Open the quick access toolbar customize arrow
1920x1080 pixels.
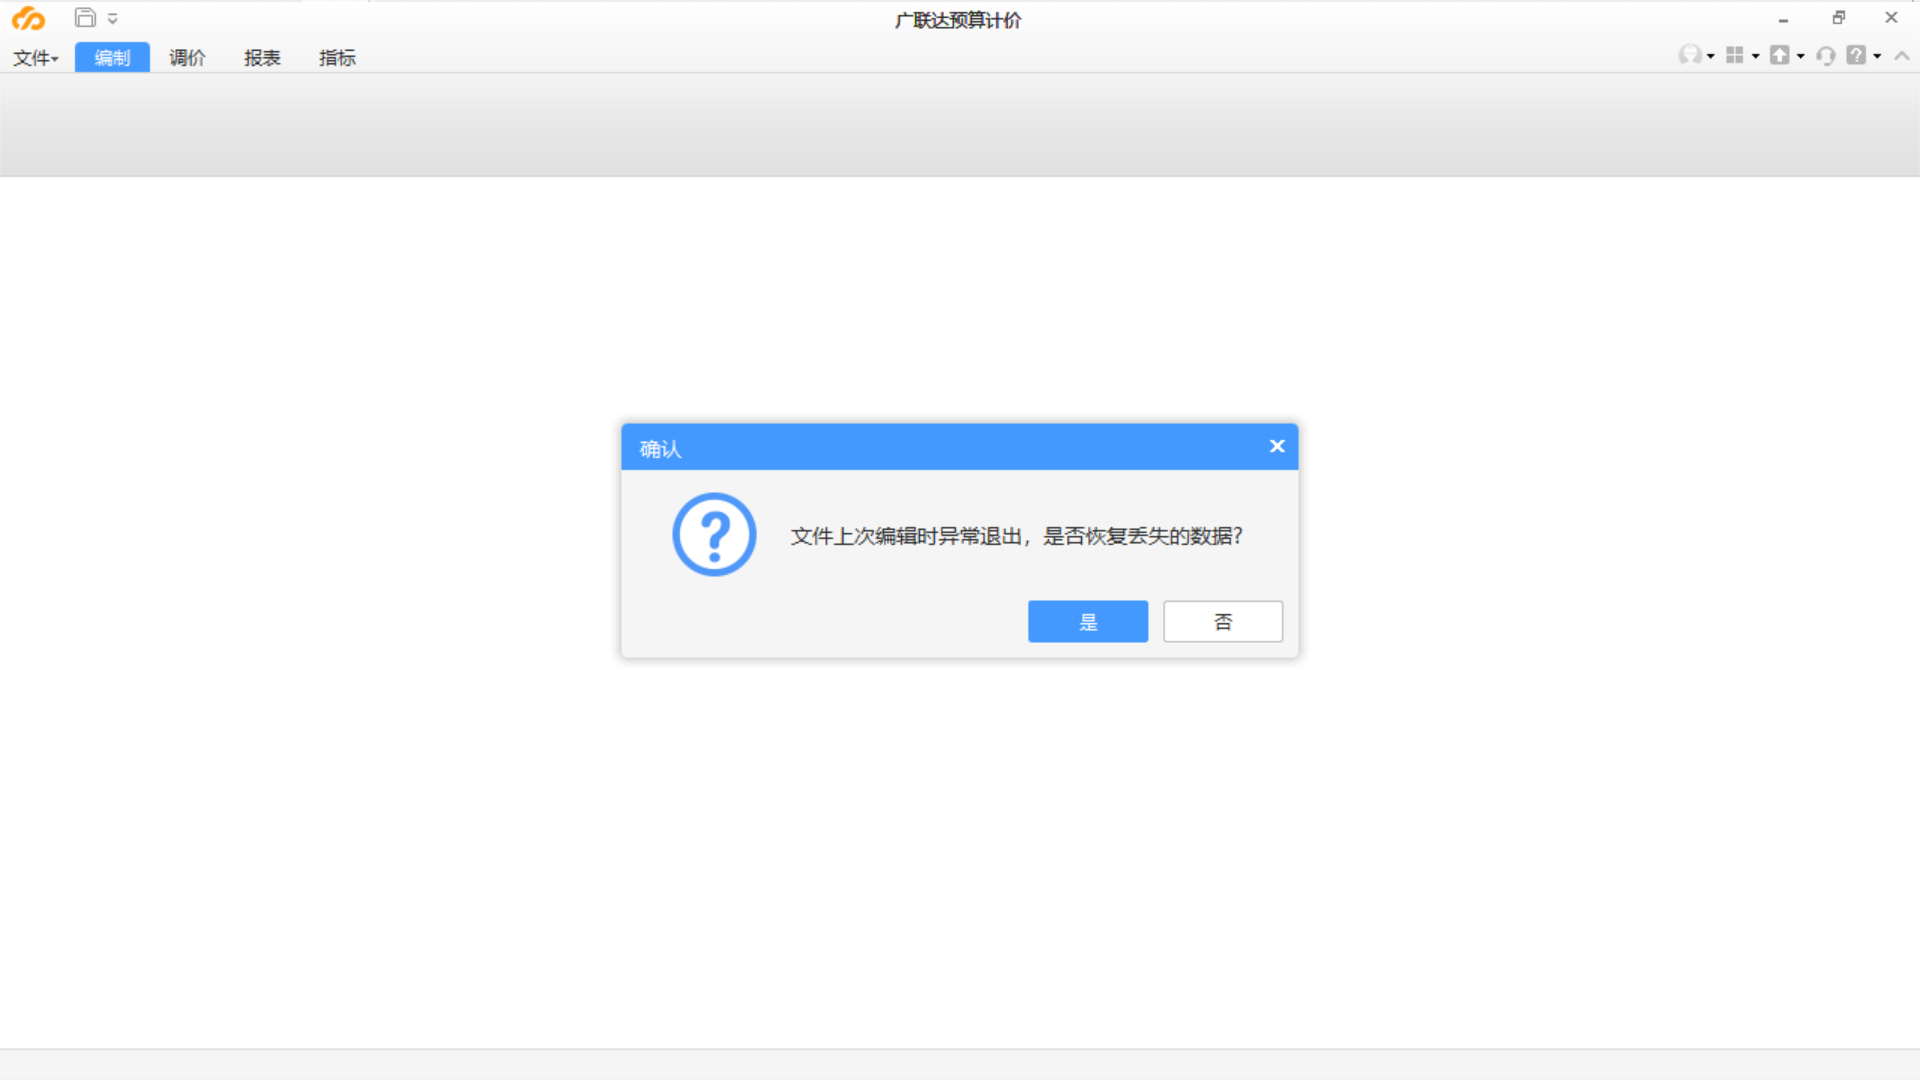[112, 18]
